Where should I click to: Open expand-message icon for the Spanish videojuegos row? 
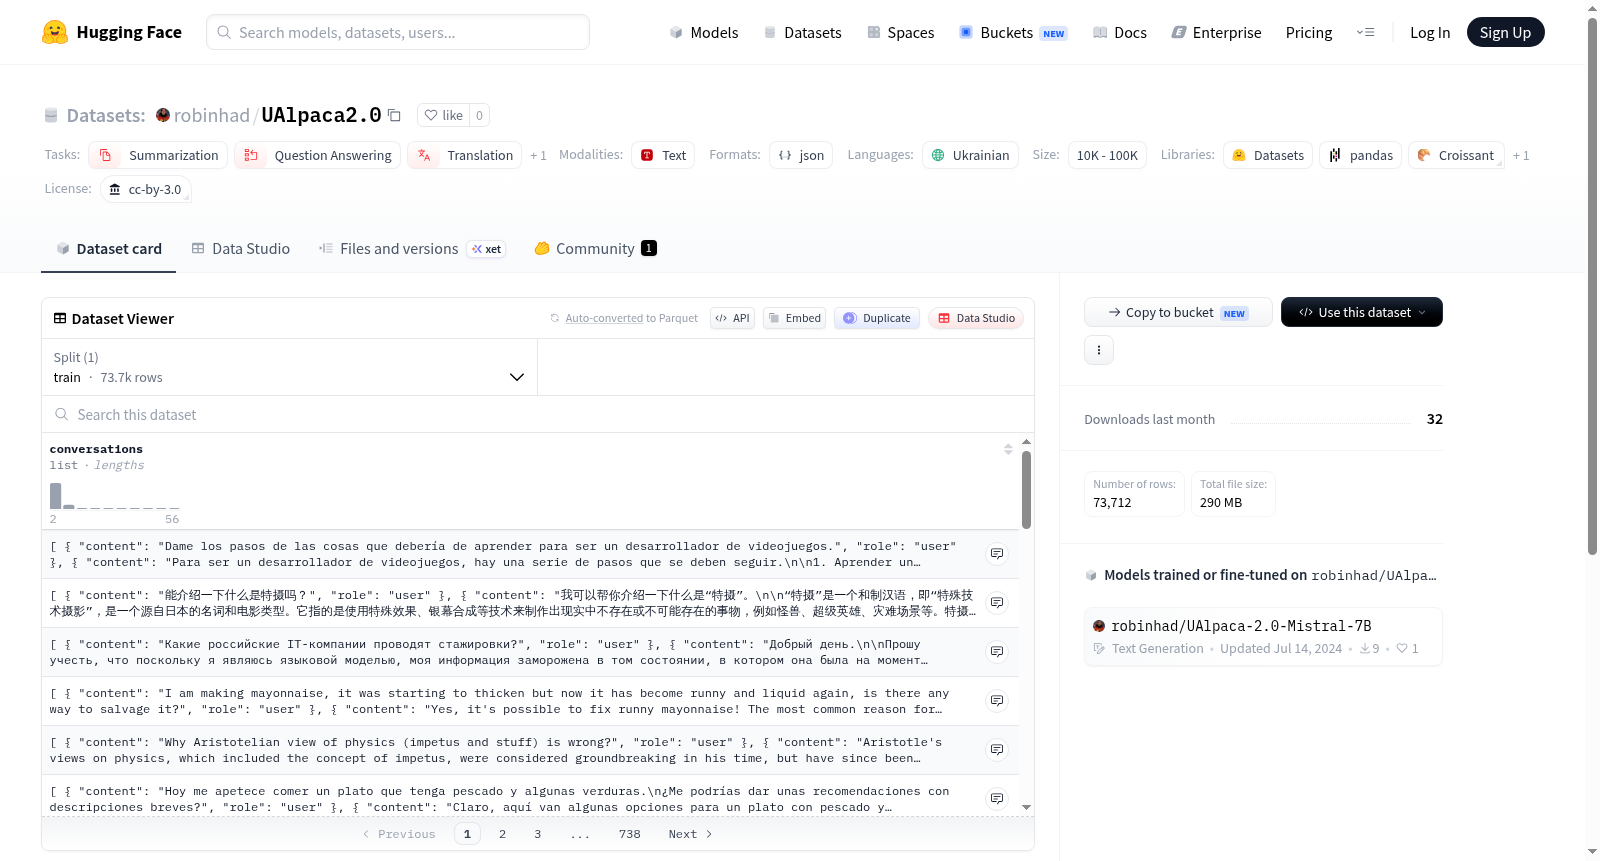(x=997, y=553)
